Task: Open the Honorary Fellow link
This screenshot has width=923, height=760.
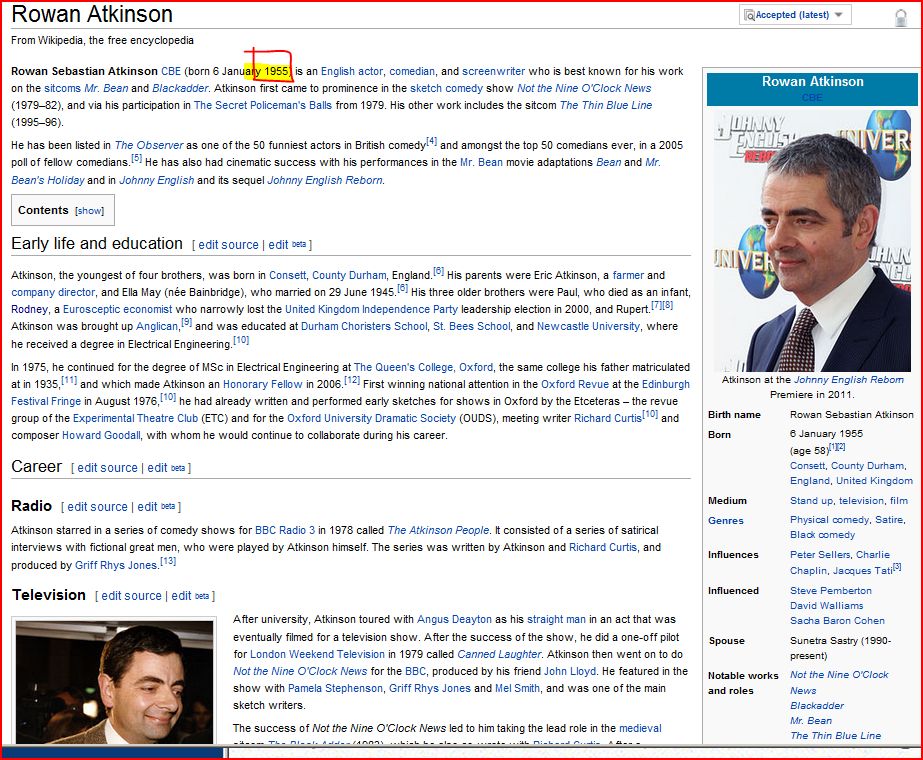Action: coord(263,384)
